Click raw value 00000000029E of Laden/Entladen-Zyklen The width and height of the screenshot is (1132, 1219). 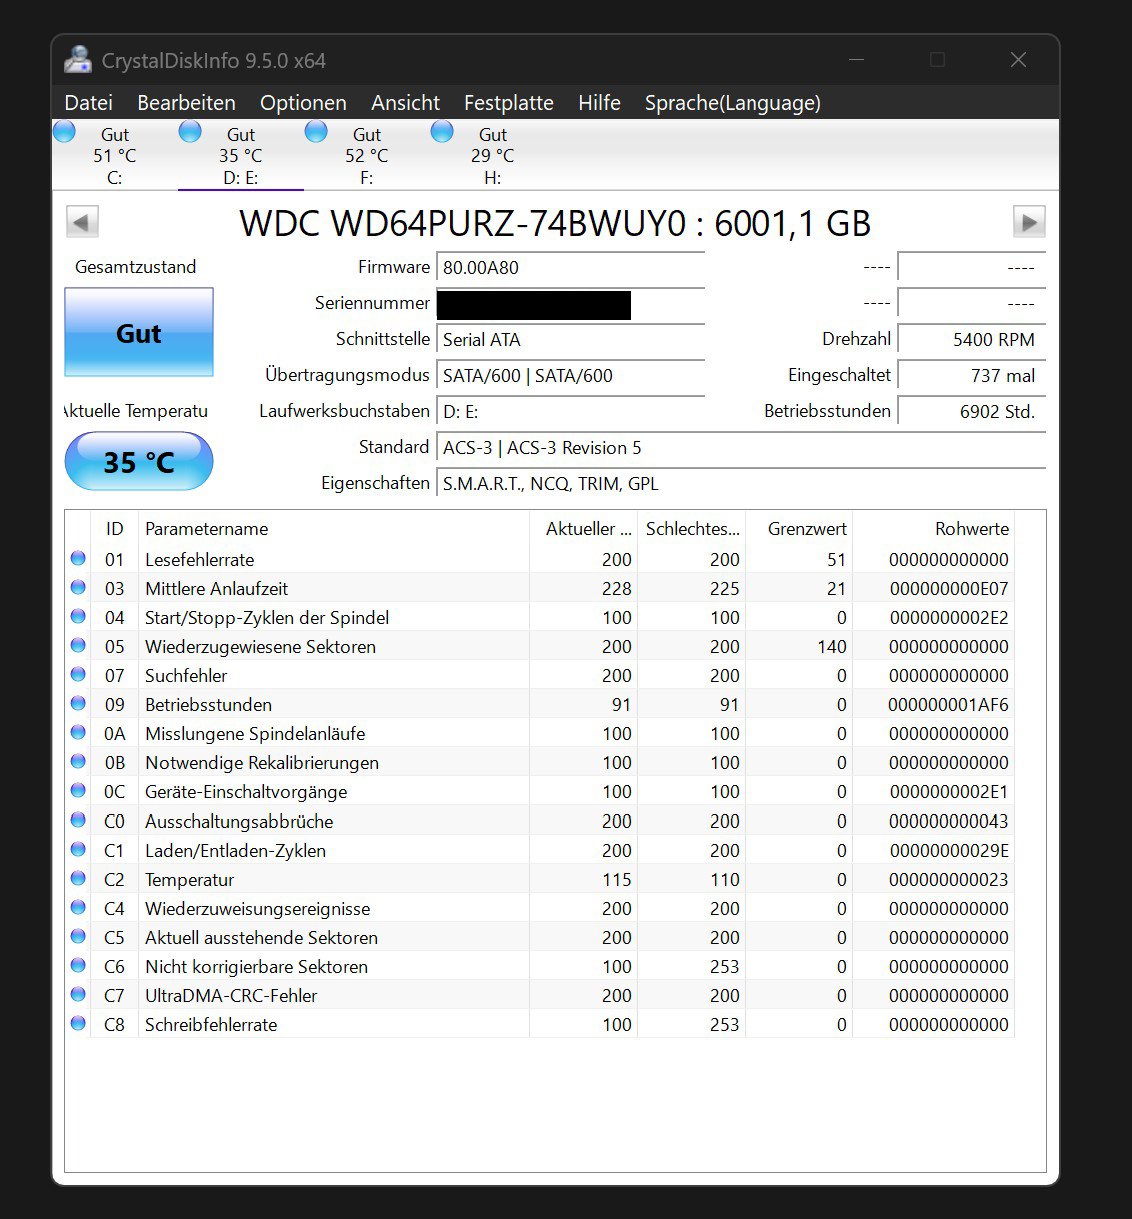tap(949, 851)
